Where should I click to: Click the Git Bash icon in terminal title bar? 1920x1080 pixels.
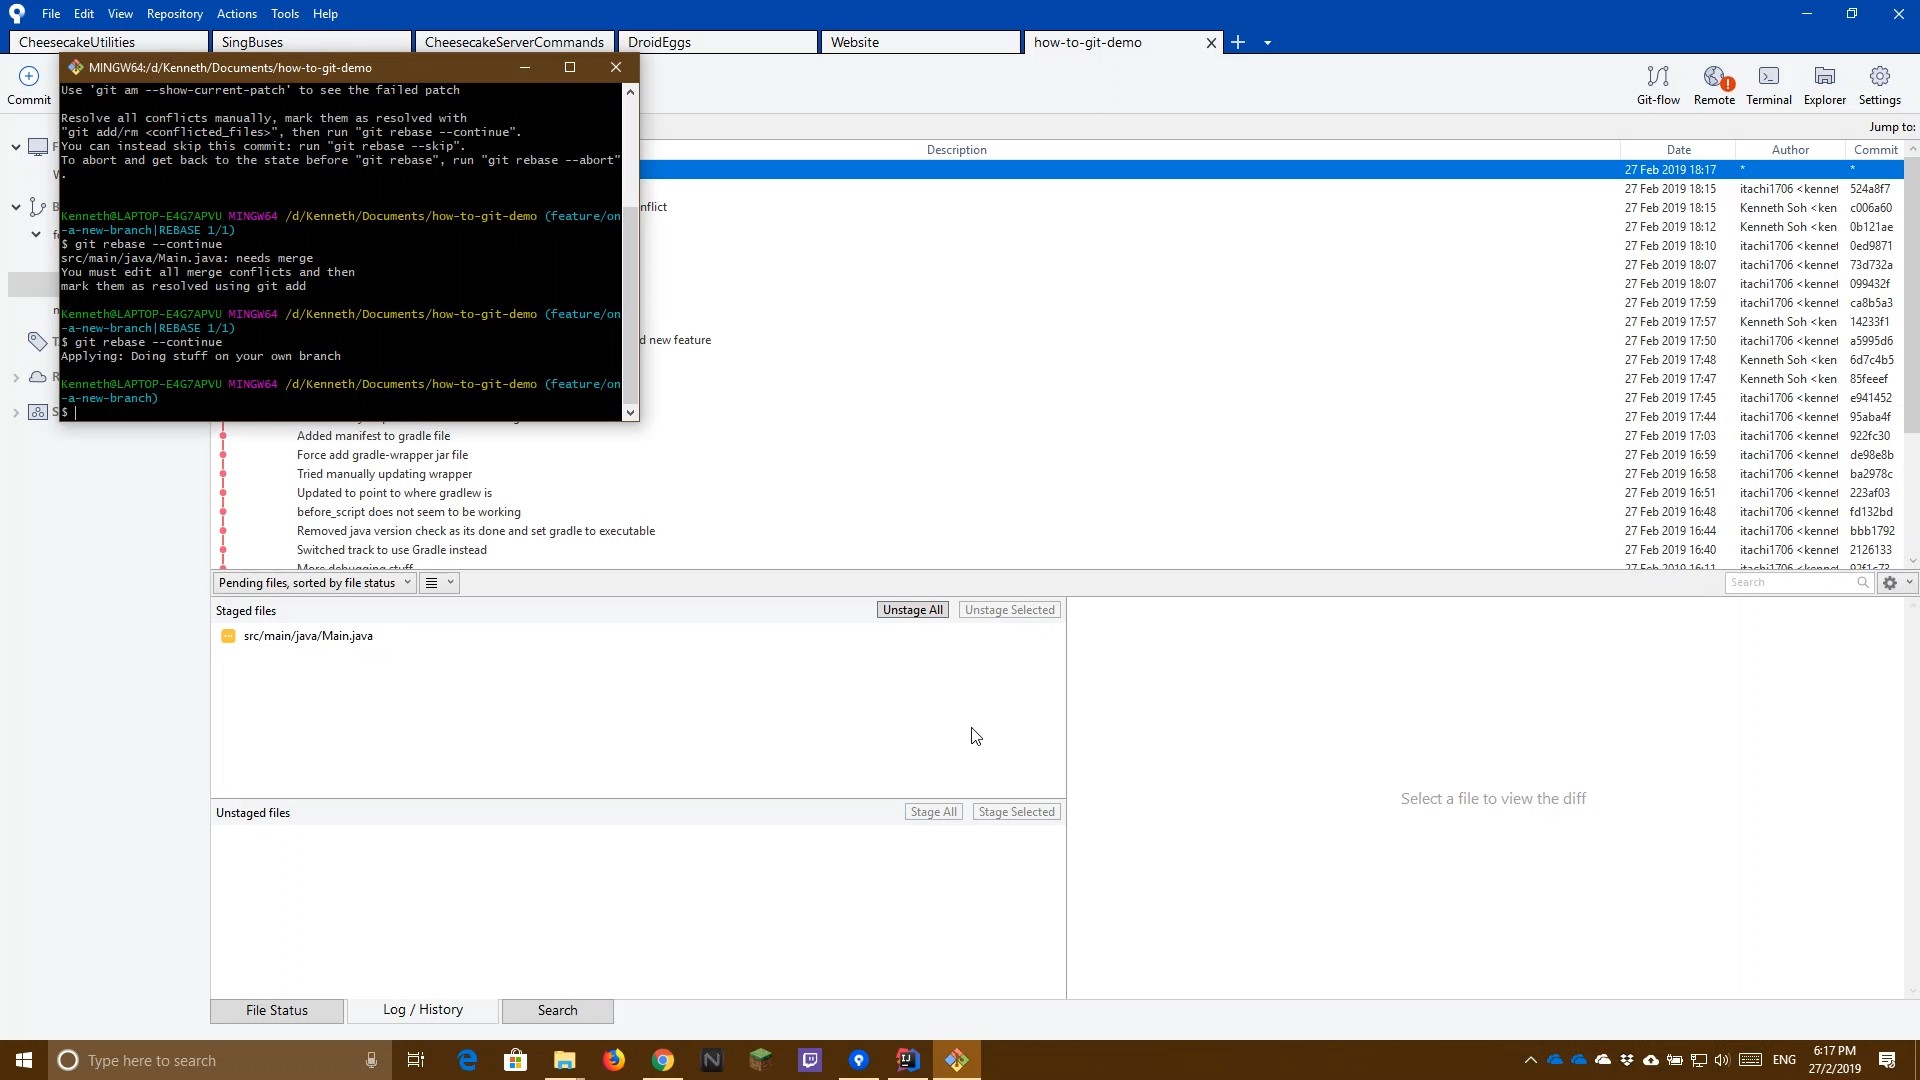75,67
